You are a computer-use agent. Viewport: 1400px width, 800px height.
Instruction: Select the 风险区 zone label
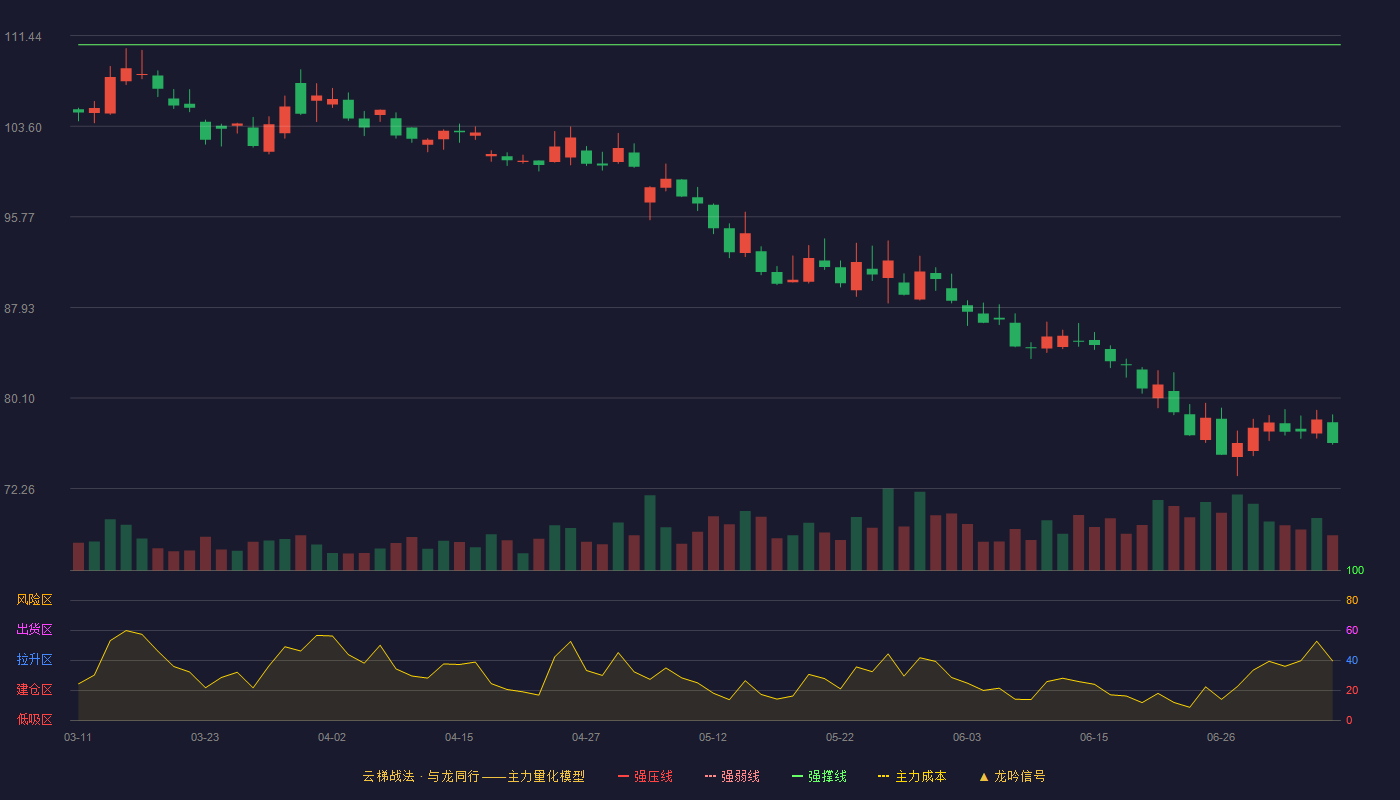click(x=34, y=600)
